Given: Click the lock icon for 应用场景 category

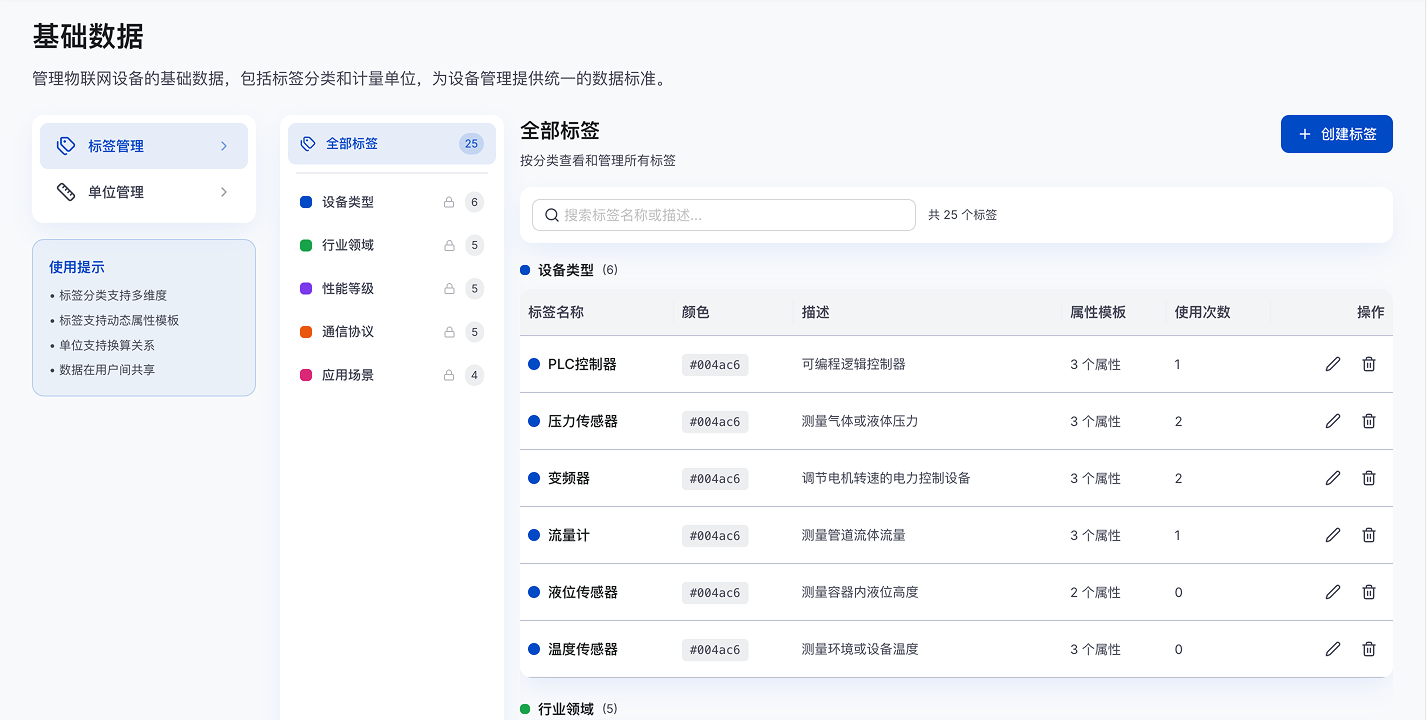Looking at the screenshot, I should point(449,376).
